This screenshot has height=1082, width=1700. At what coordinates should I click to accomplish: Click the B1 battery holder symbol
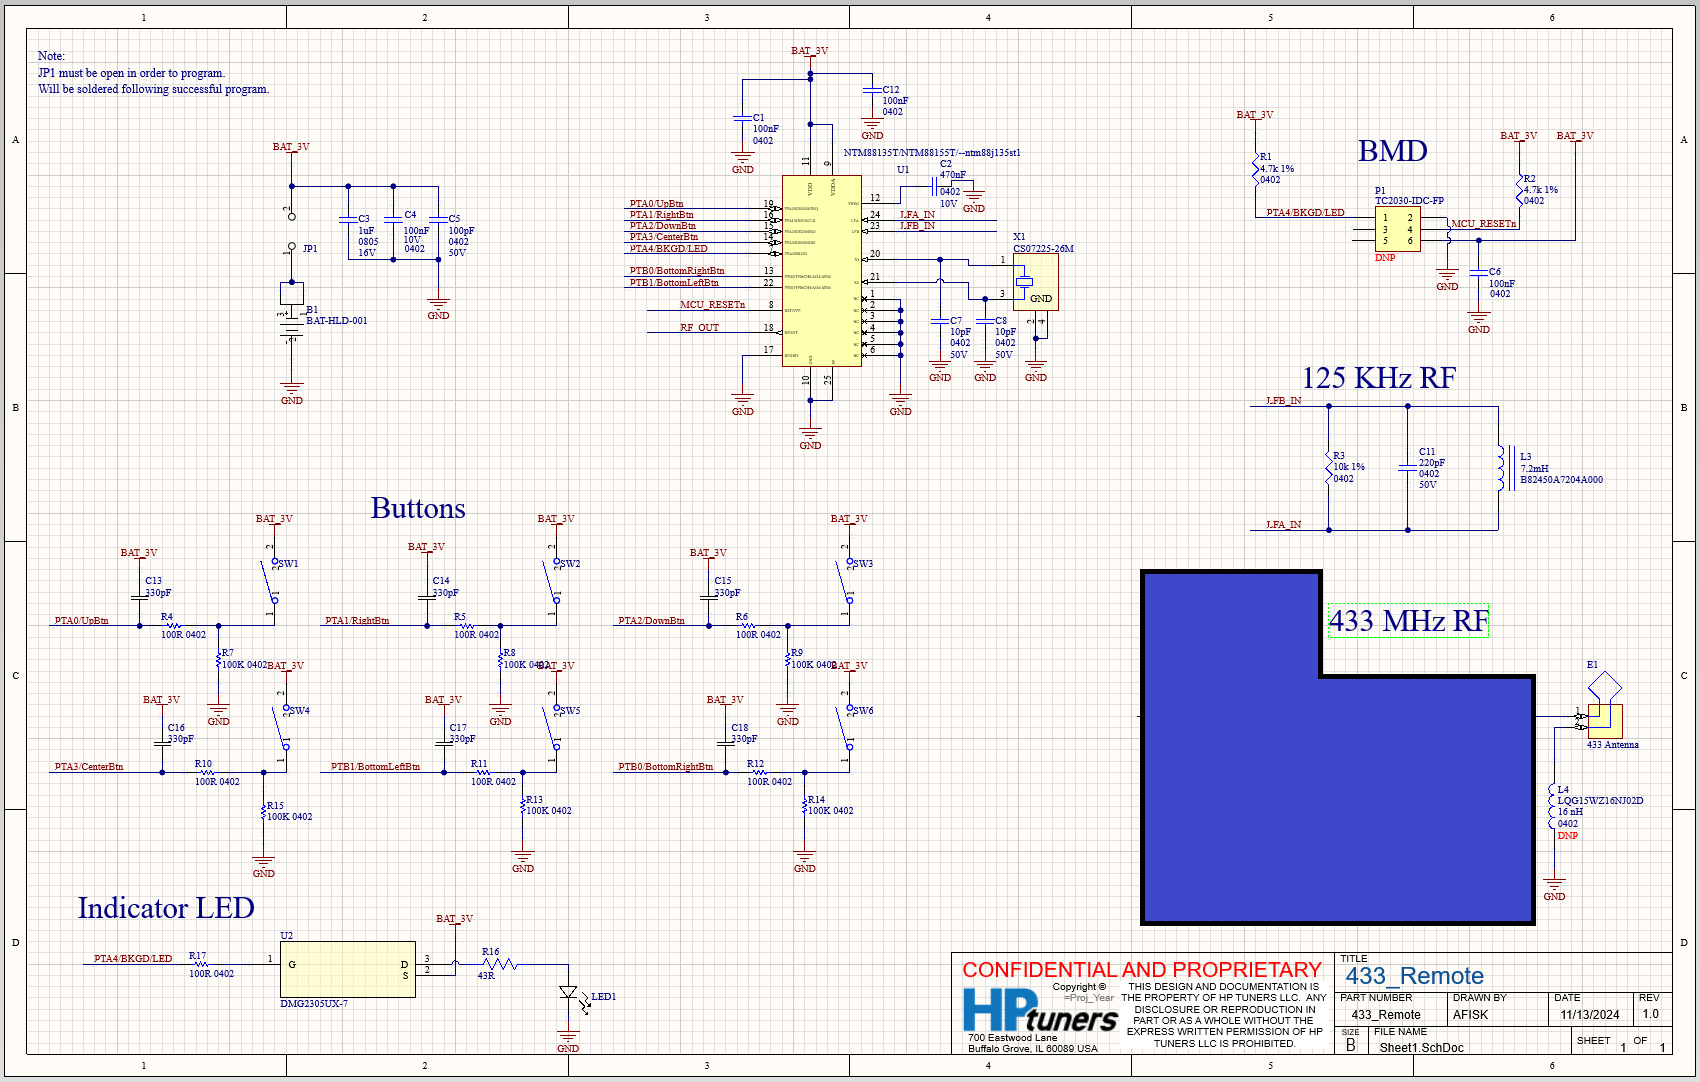(291, 310)
